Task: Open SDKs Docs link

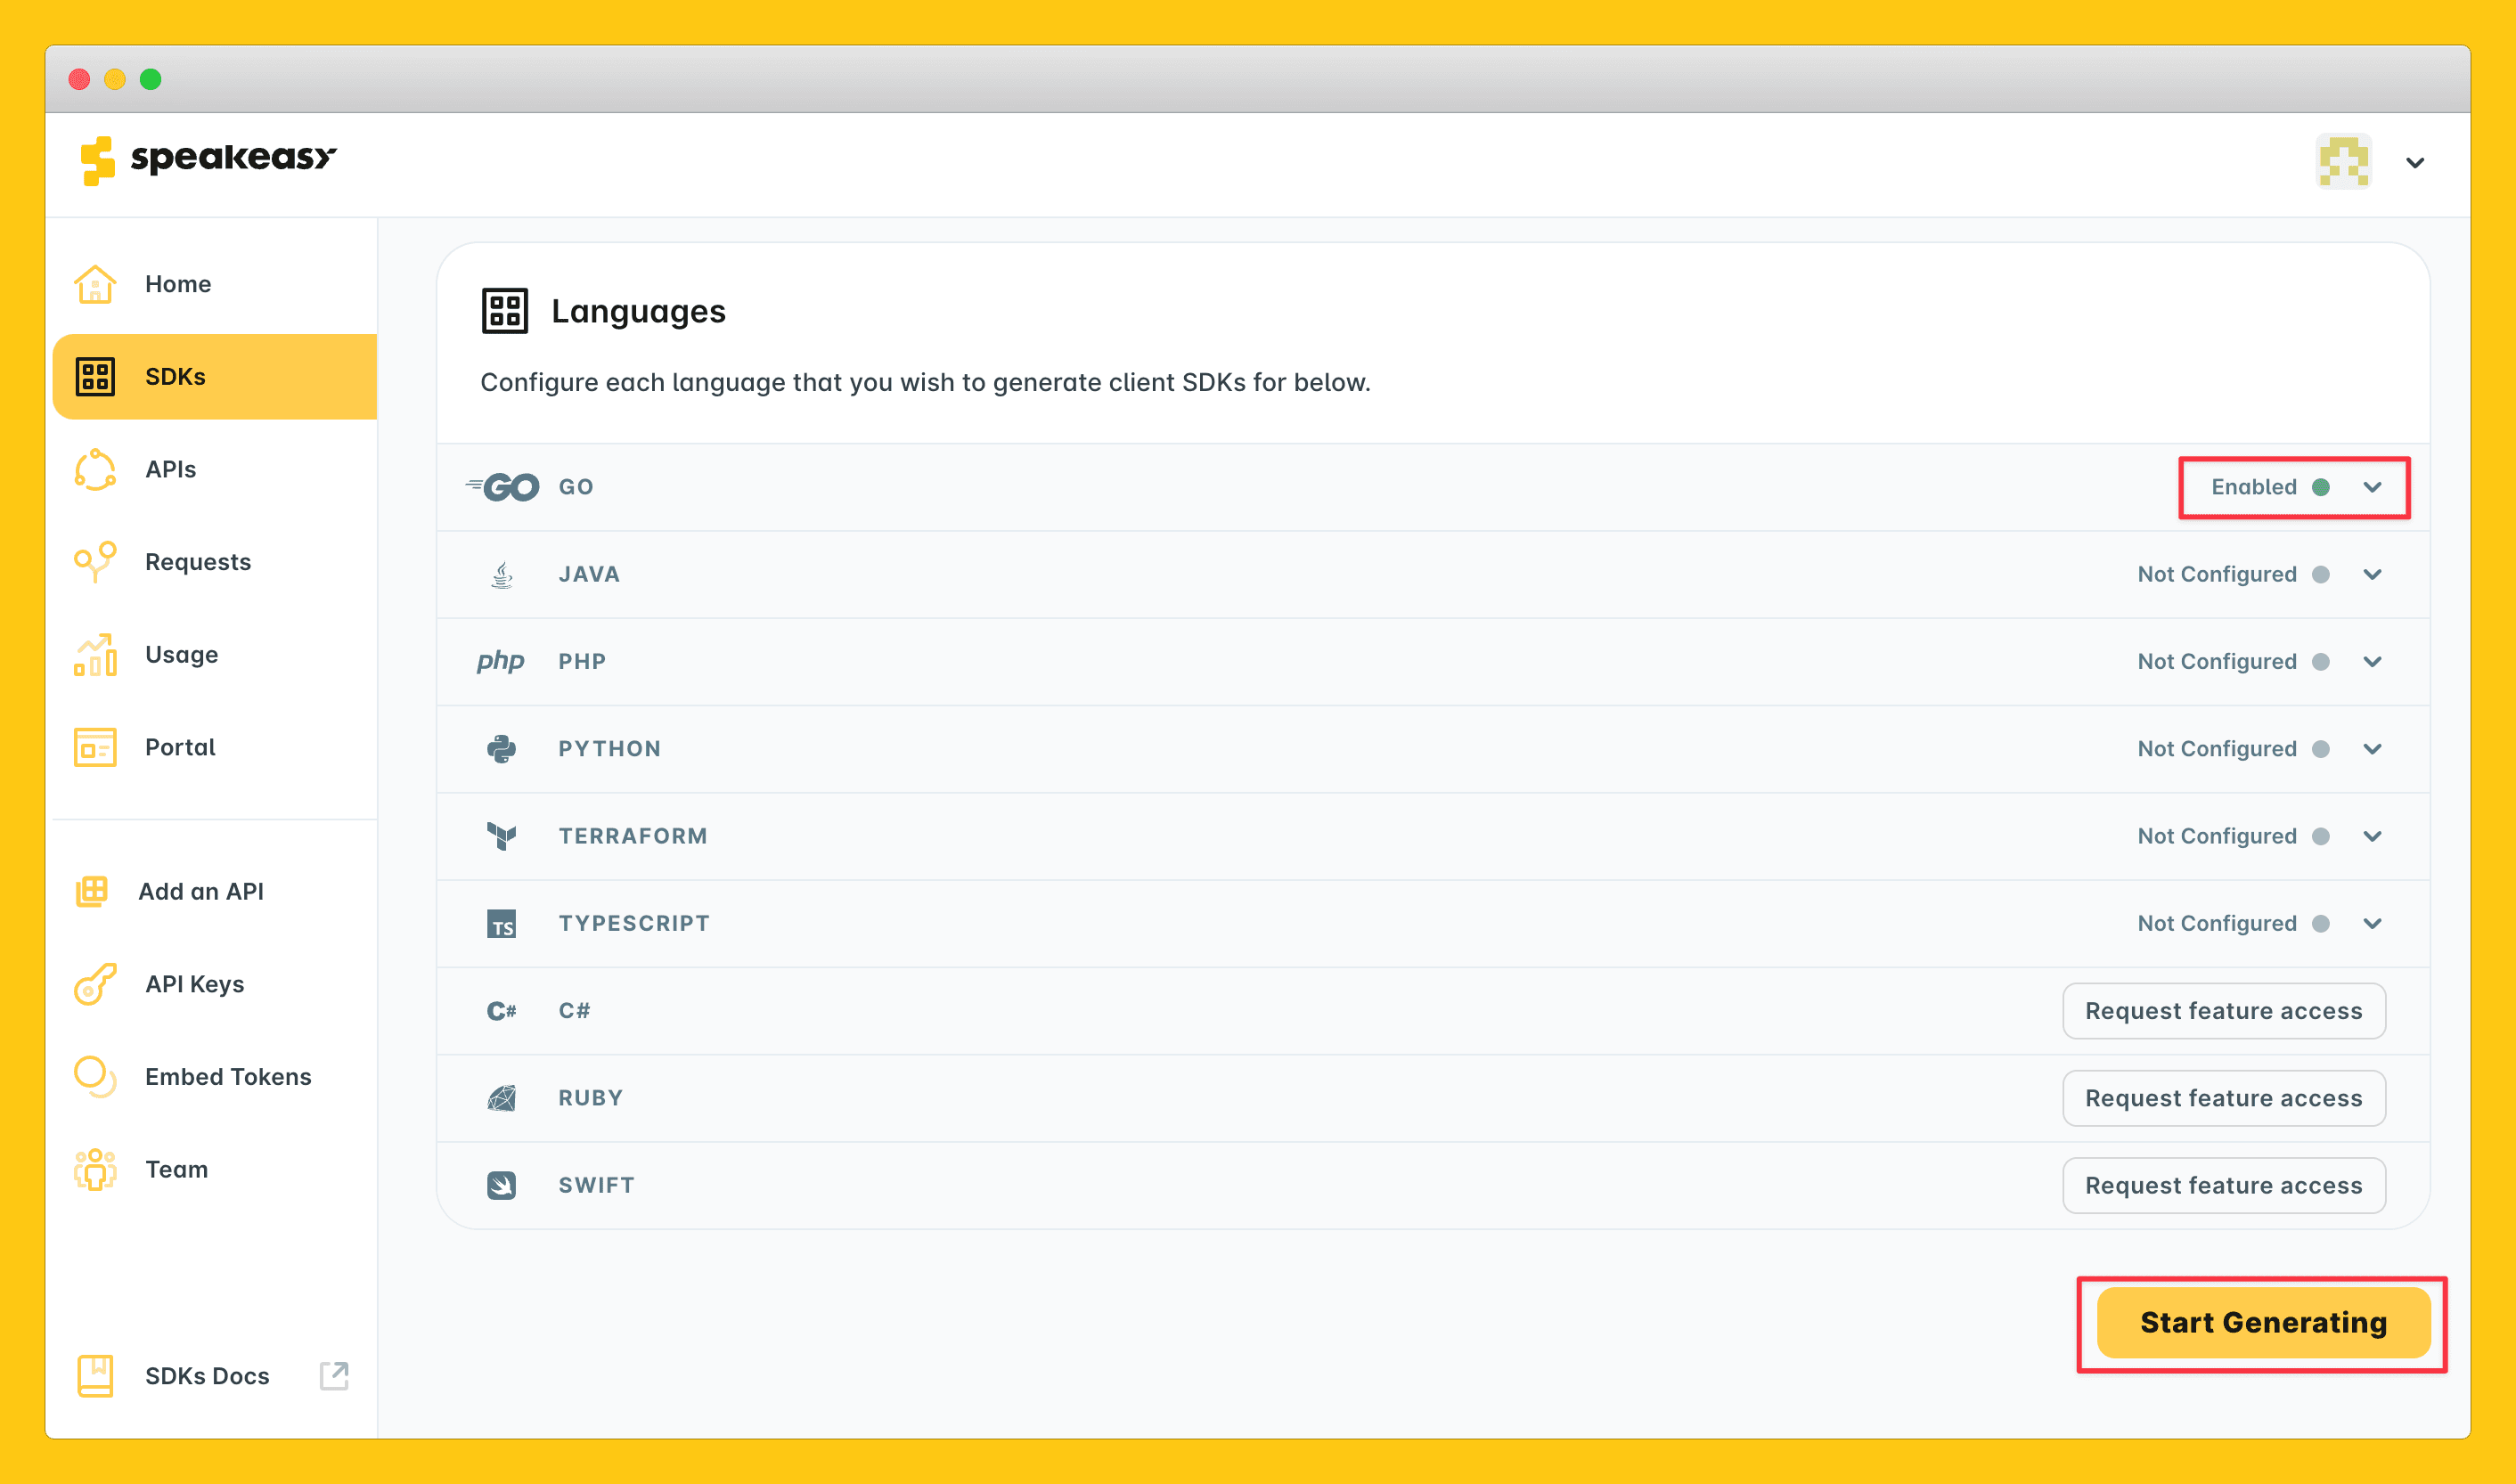Action: (x=215, y=1376)
